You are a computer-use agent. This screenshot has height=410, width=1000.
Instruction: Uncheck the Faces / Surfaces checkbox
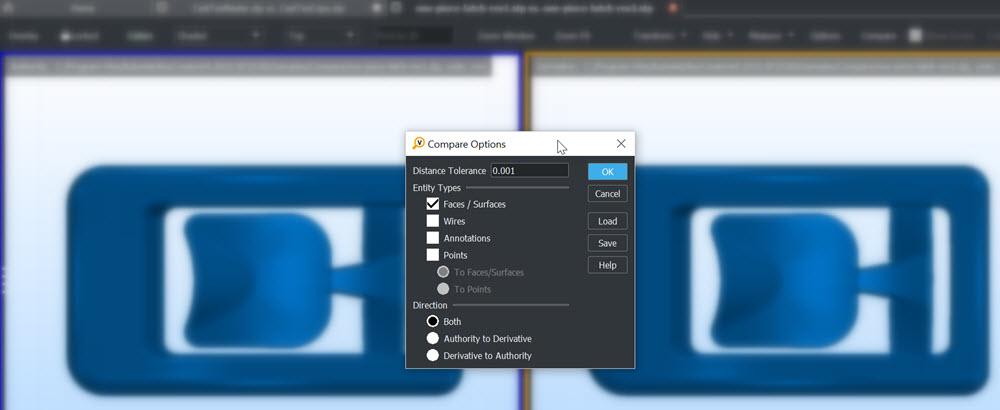pyautogui.click(x=433, y=204)
